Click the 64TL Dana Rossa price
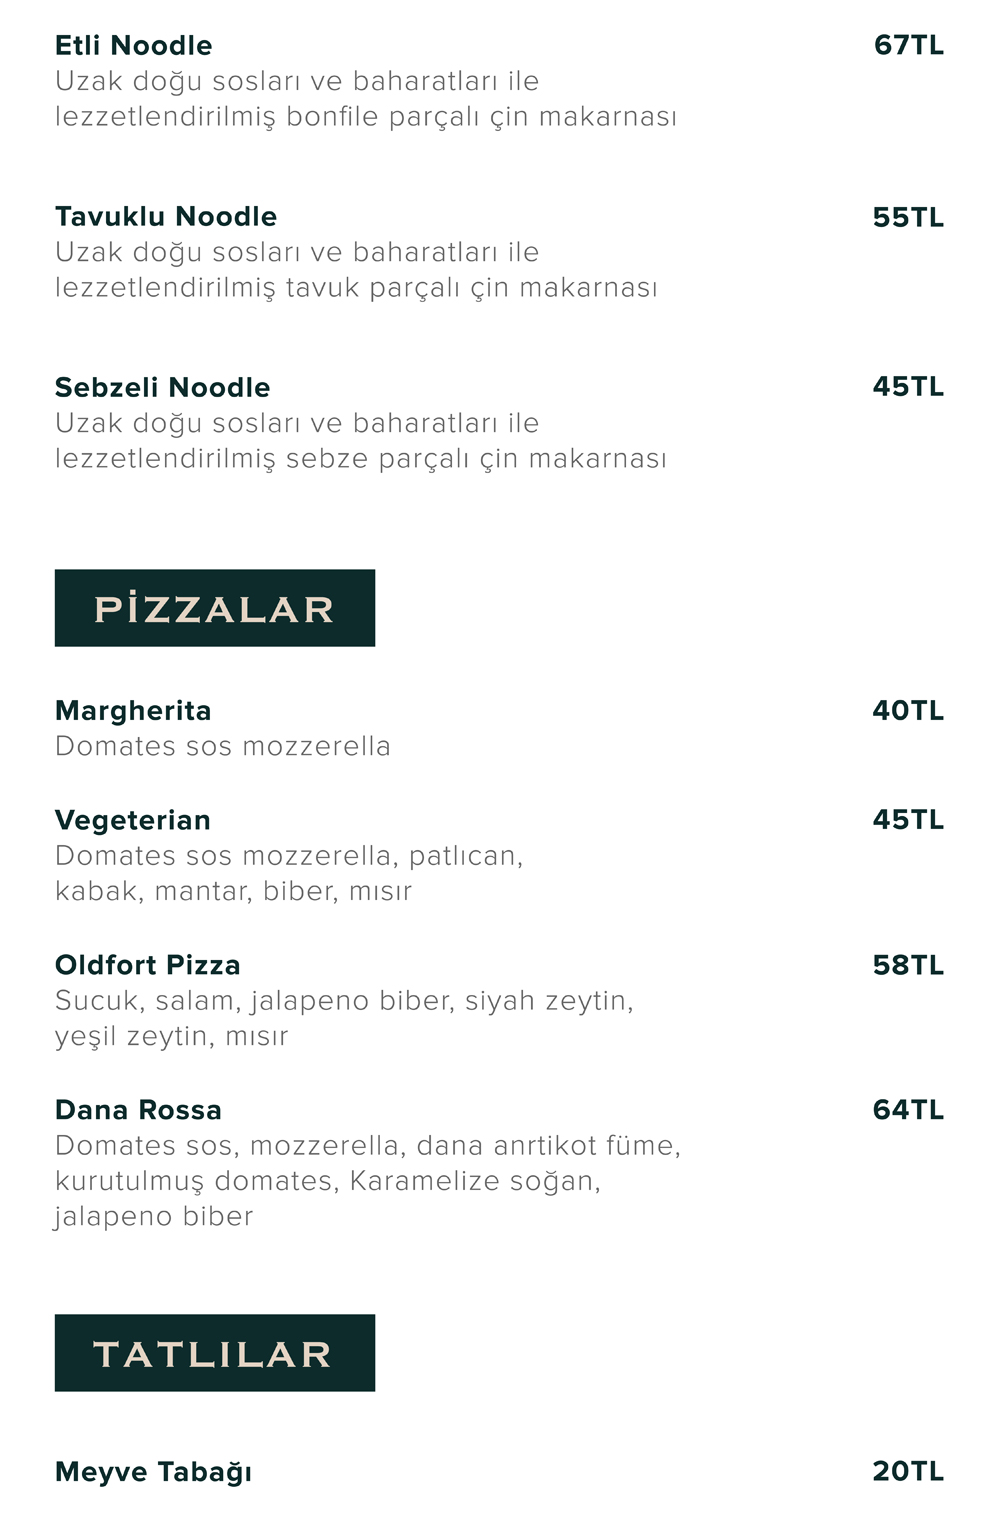Image resolution: width=1000 pixels, height=1530 pixels. (x=908, y=1111)
